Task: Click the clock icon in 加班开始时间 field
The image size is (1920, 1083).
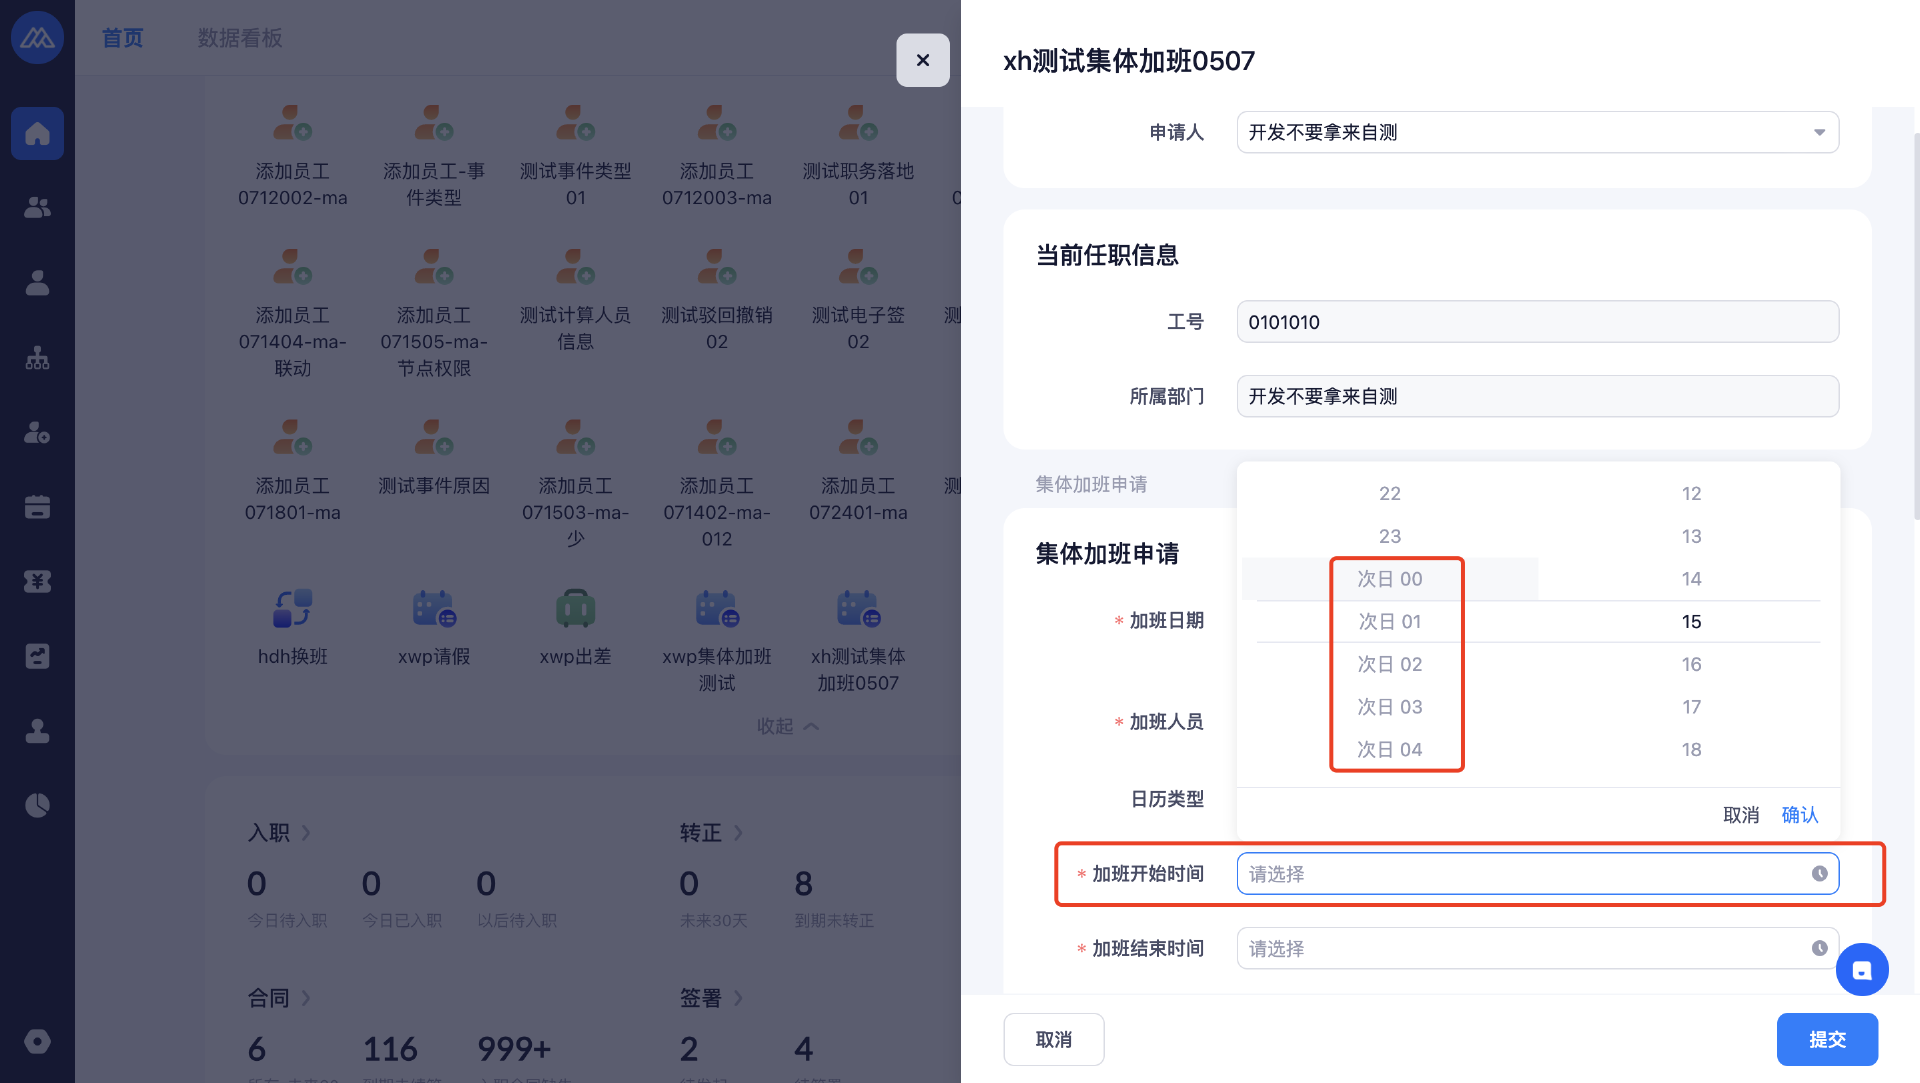Action: (x=1819, y=874)
